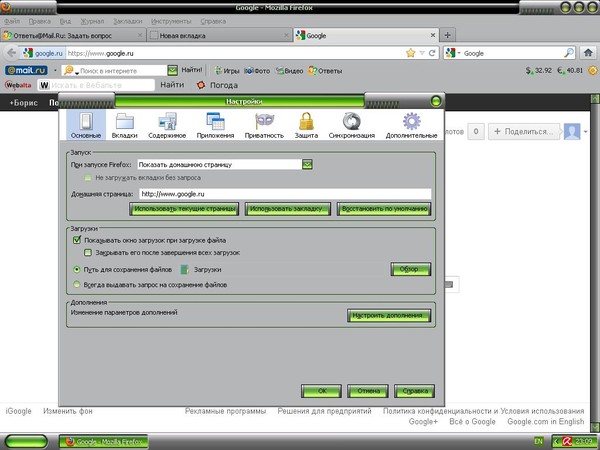Click the Webalta search input field
The height and width of the screenshot is (450, 600).
coord(96,85)
